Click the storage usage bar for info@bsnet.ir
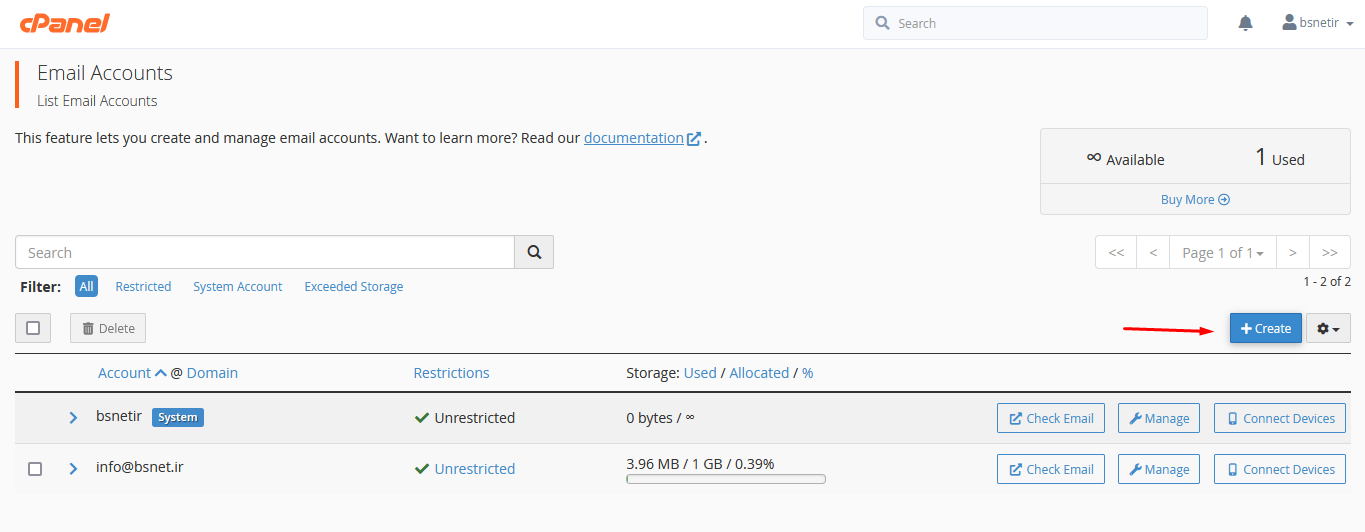Viewport: 1365px width, 532px height. tap(726, 479)
